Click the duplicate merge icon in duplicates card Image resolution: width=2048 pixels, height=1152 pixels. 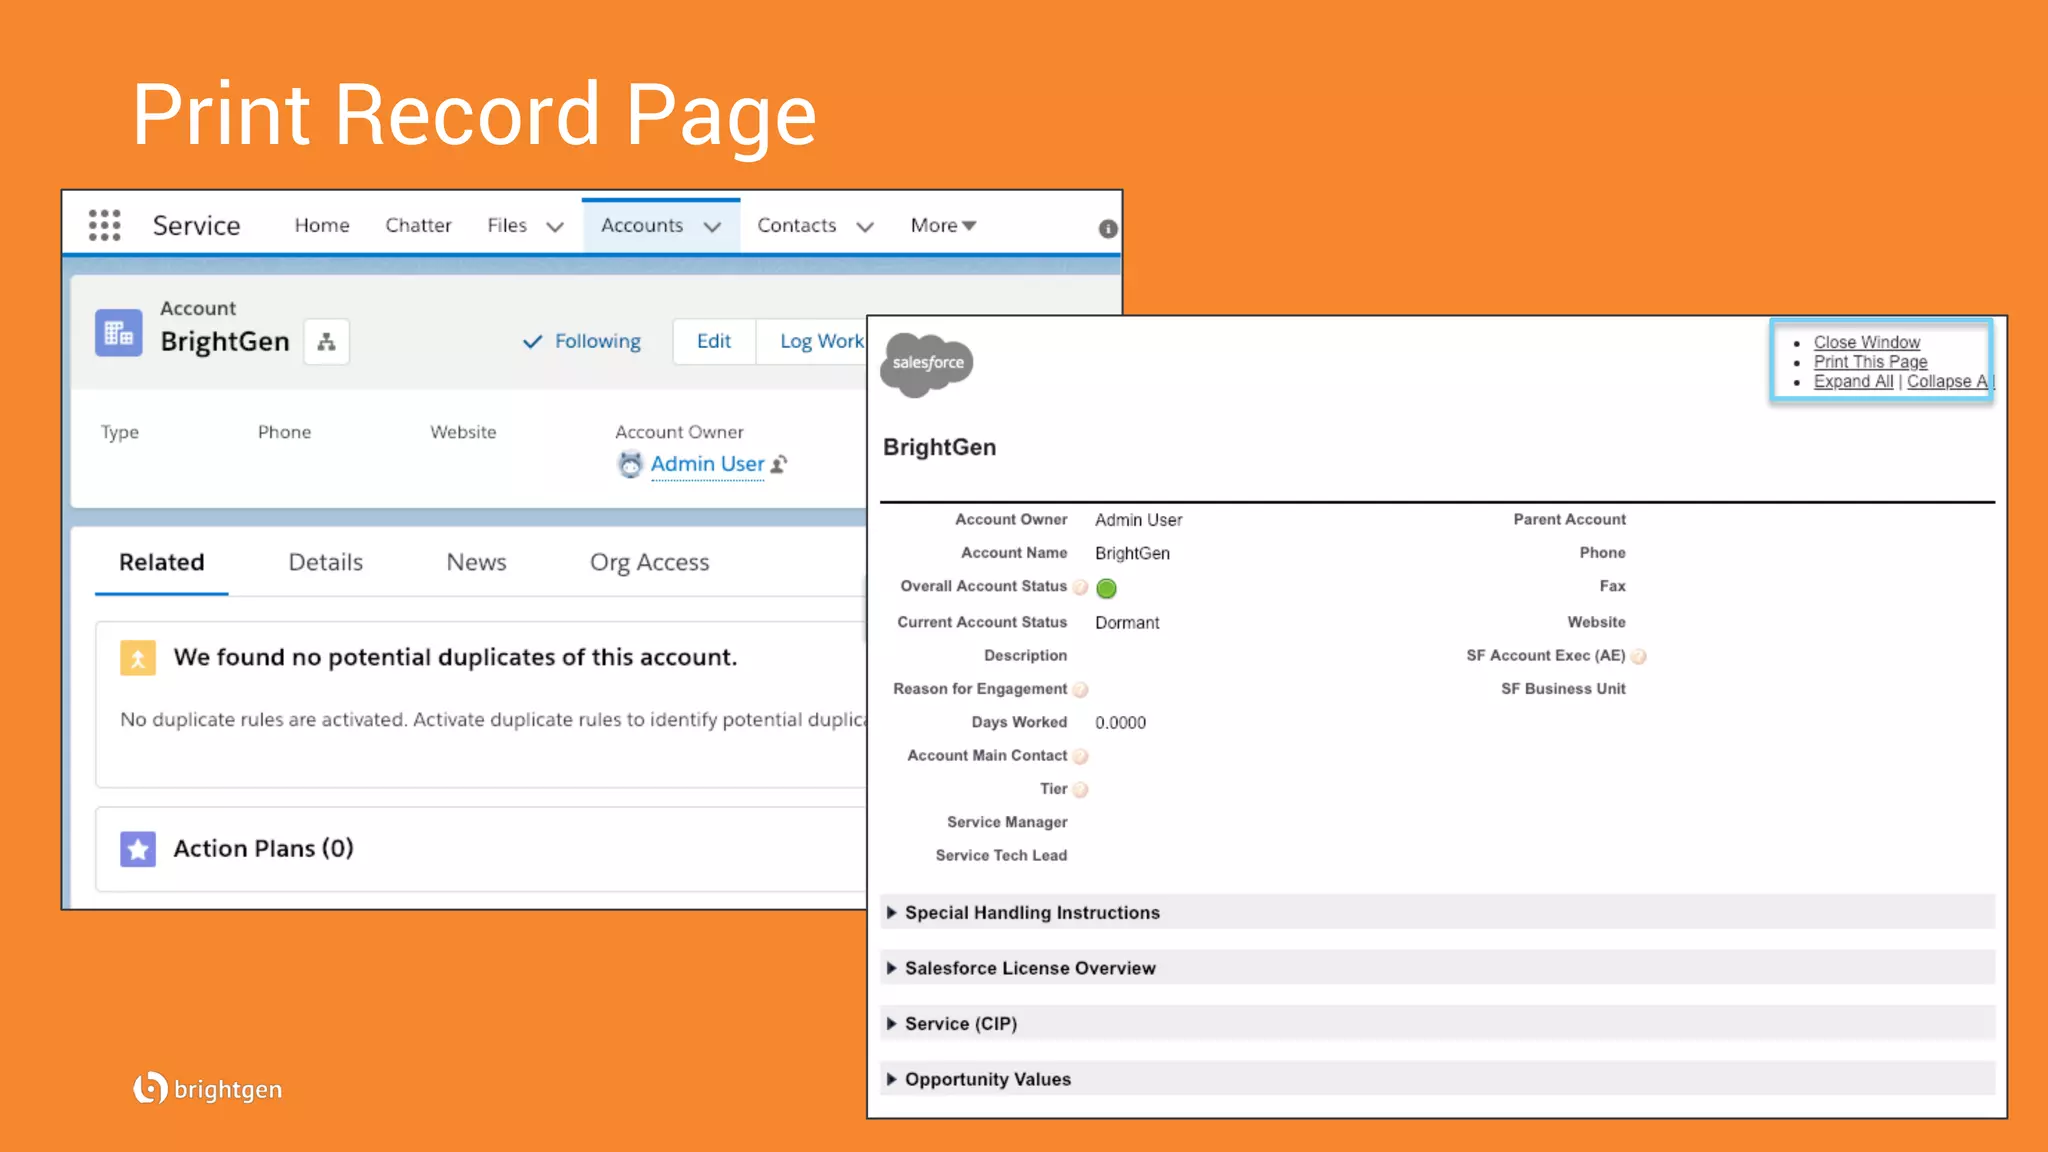click(x=138, y=658)
